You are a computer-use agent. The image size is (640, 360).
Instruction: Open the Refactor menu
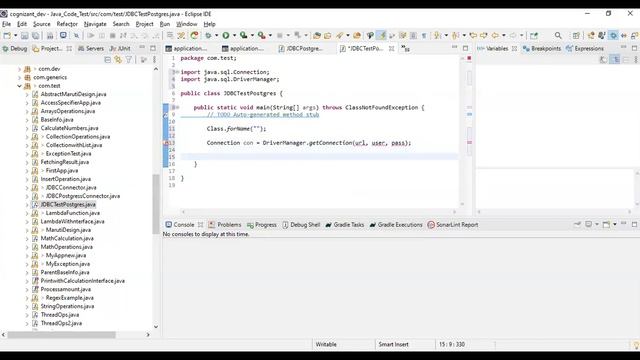click(67, 24)
